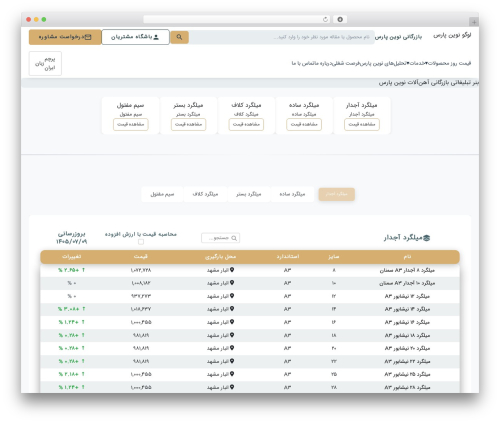Viewport: 500px width, 423px height.
Task: Click location pin in میلگرد ۲۰ نیشابور row
Action: pyautogui.click(x=232, y=348)
